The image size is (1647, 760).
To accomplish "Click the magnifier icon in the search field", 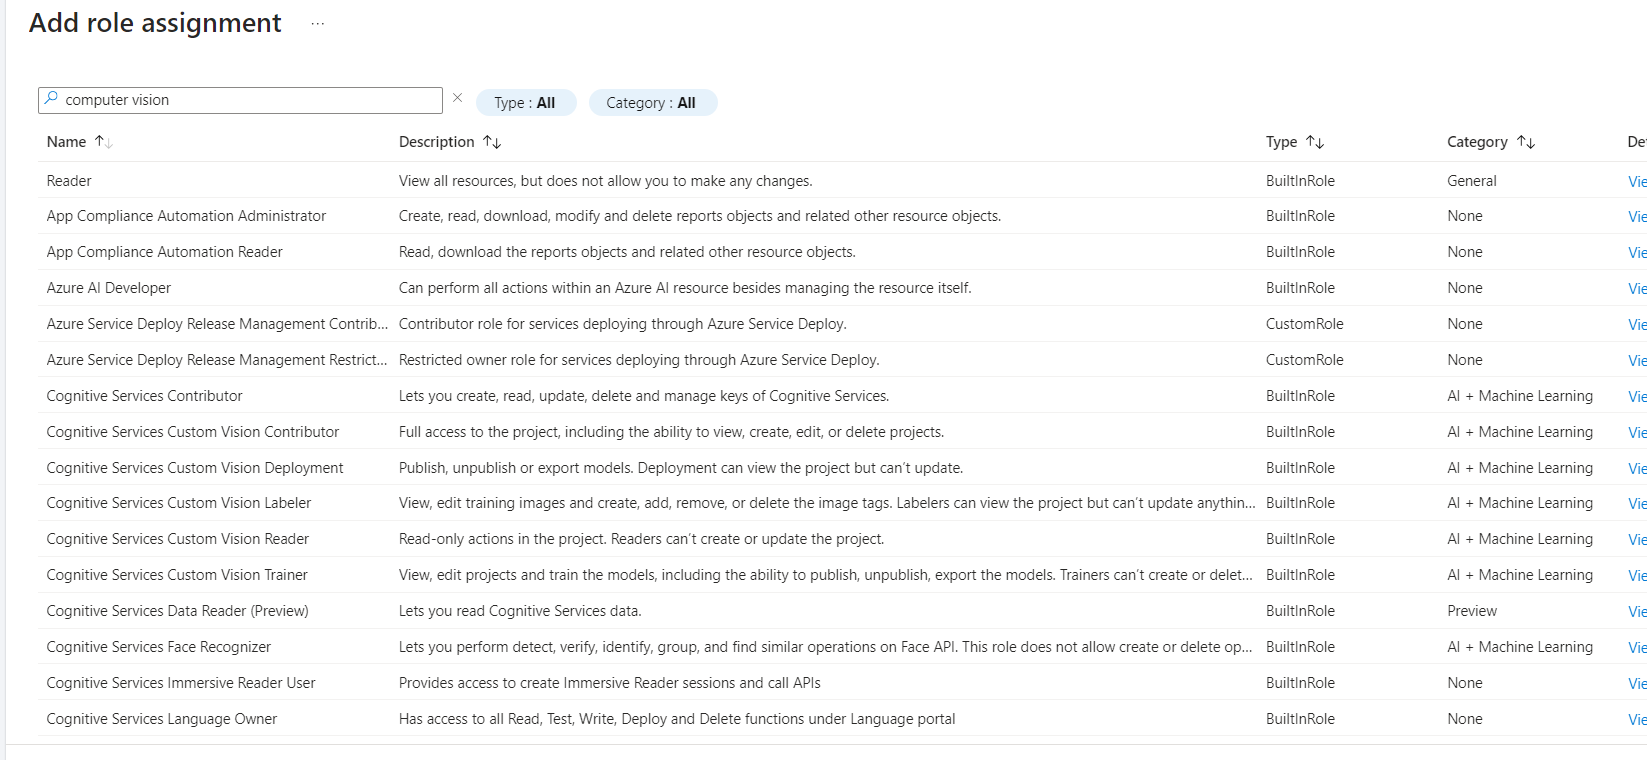I will (x=51, y=99).
